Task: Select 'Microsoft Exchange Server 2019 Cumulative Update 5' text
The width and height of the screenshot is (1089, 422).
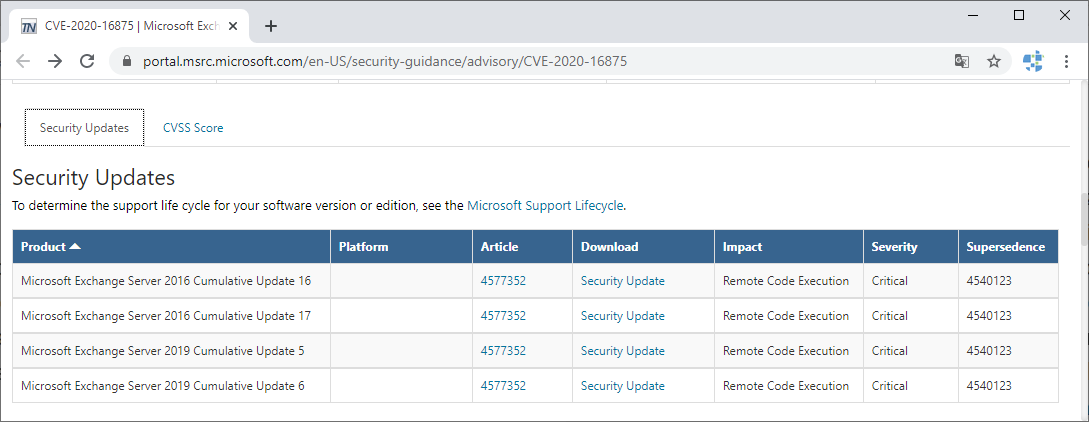Action: 163,351
